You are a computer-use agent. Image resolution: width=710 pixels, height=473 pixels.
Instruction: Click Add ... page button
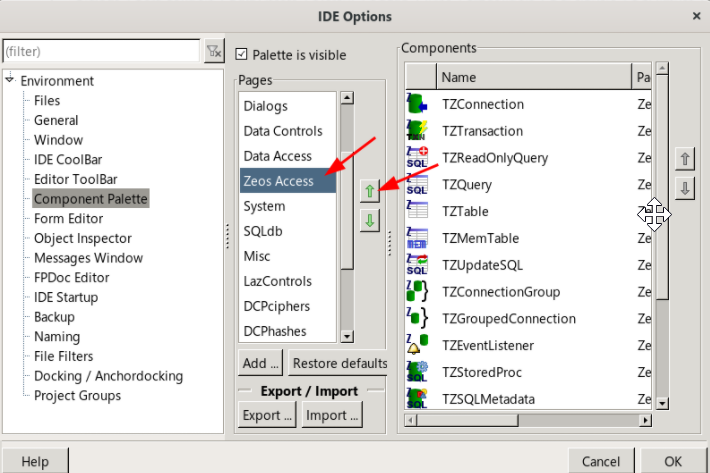point(260,363)
